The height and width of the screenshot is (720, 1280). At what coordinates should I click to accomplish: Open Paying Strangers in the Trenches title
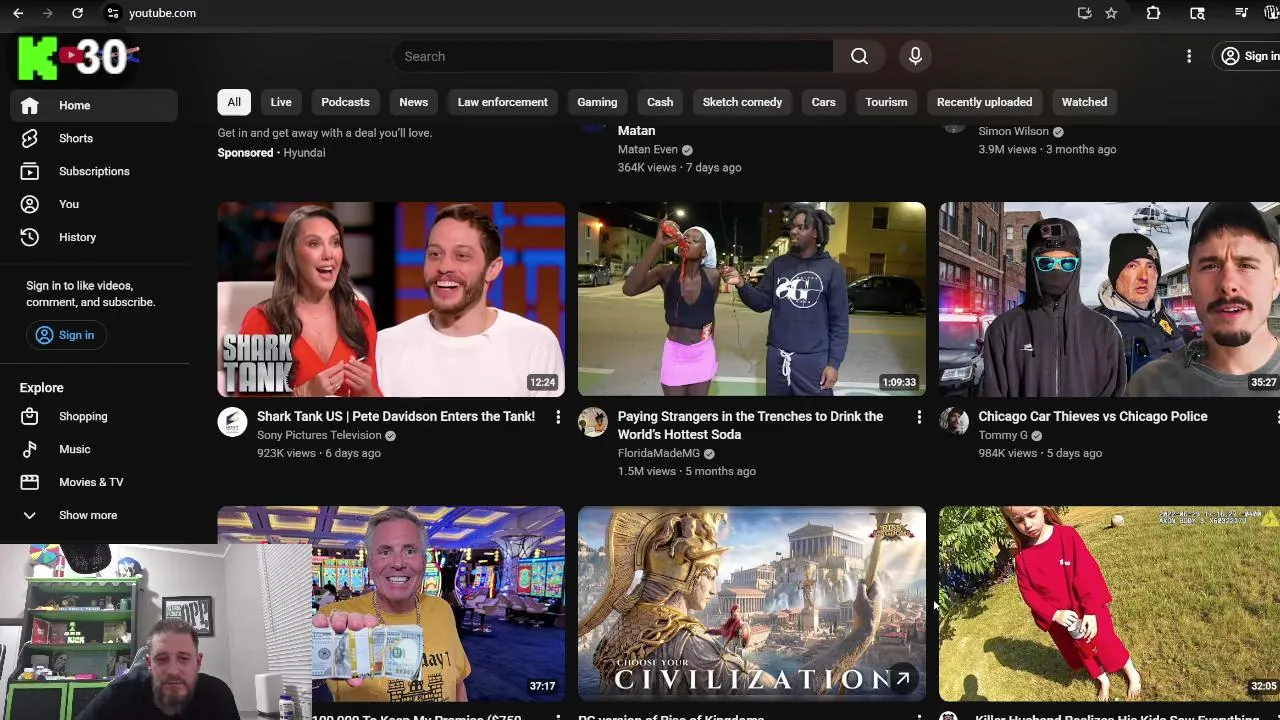coord(750,425)
